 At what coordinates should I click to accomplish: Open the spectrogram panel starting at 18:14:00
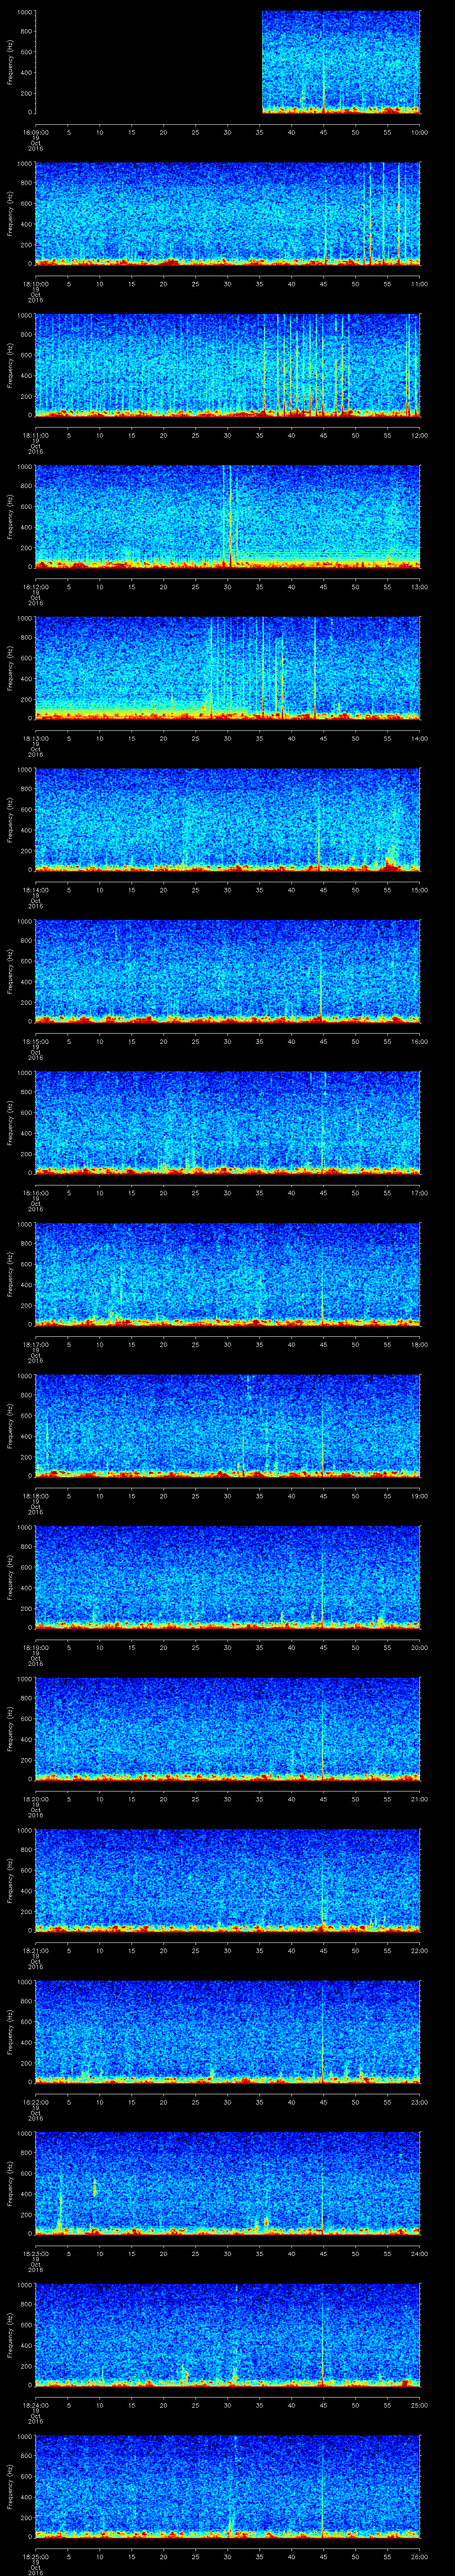227,819
